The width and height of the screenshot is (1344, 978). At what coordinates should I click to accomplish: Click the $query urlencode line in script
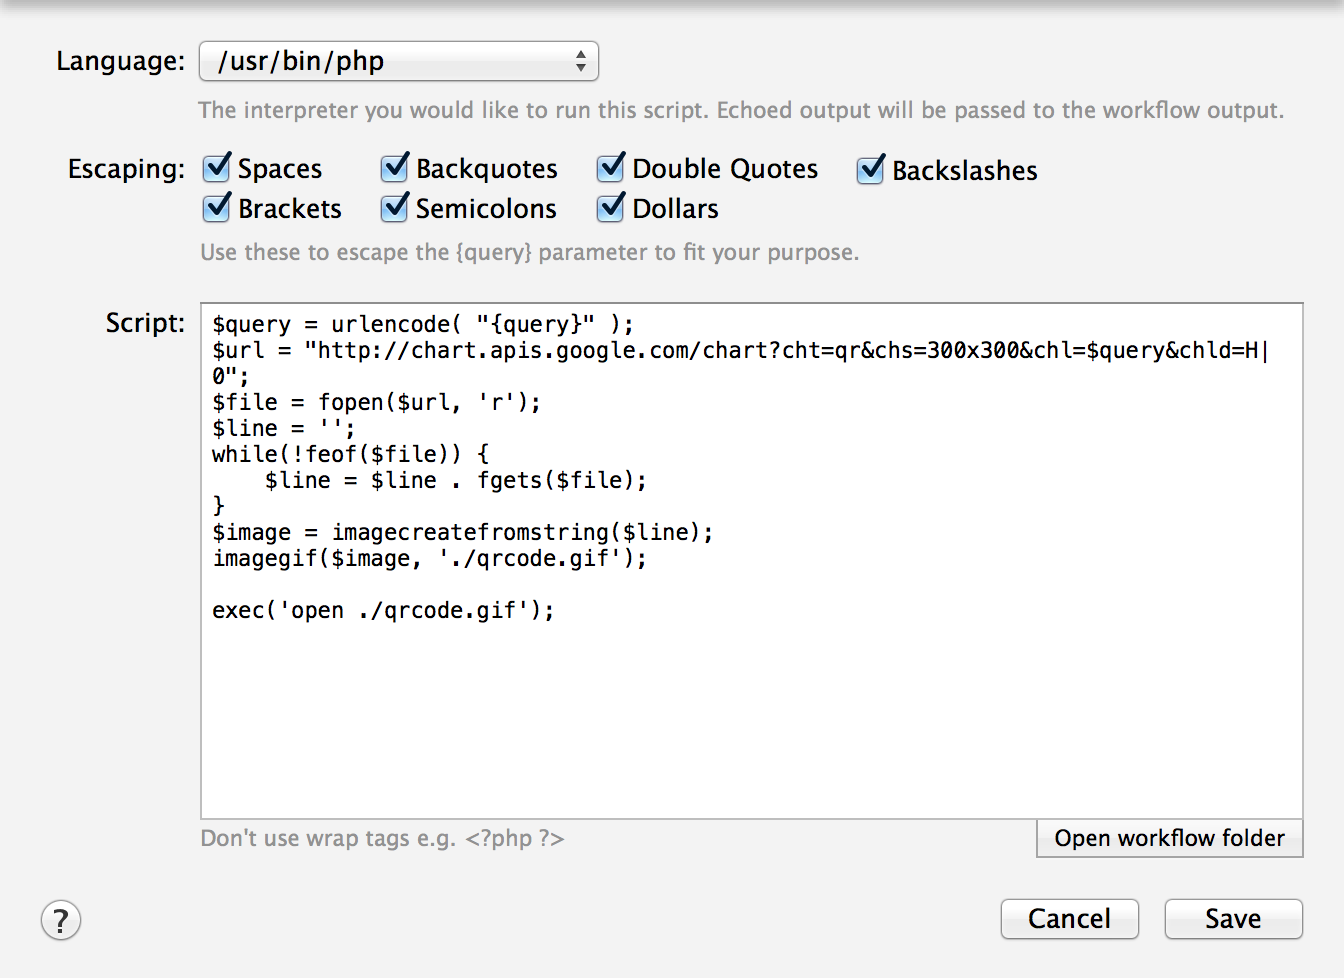[x=422, y=324]
